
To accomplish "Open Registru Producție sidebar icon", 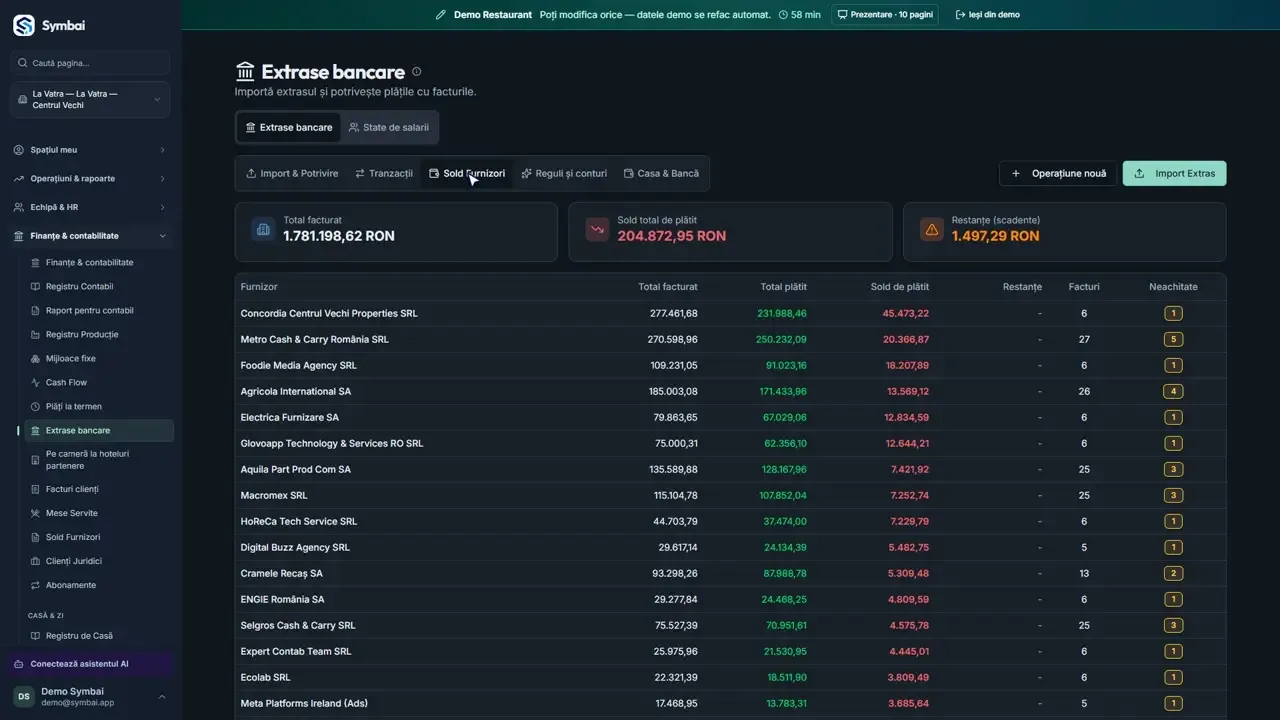I will (36, 335).
